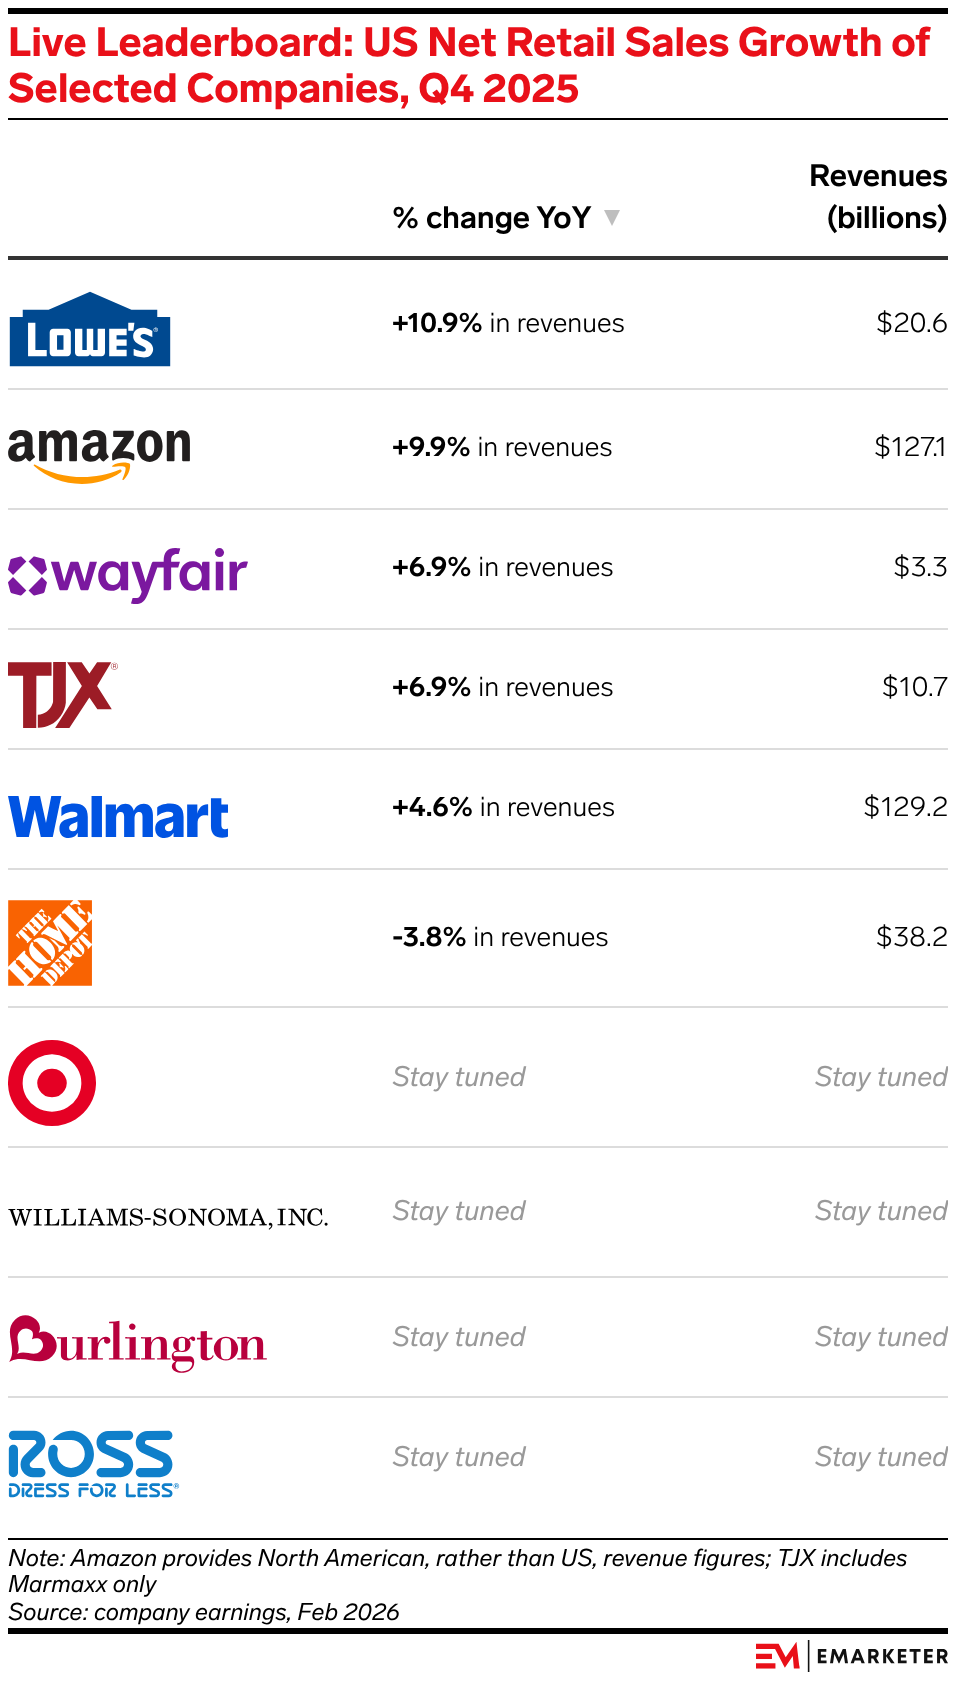Click the Amazon logo

click(x=99, y=452)
